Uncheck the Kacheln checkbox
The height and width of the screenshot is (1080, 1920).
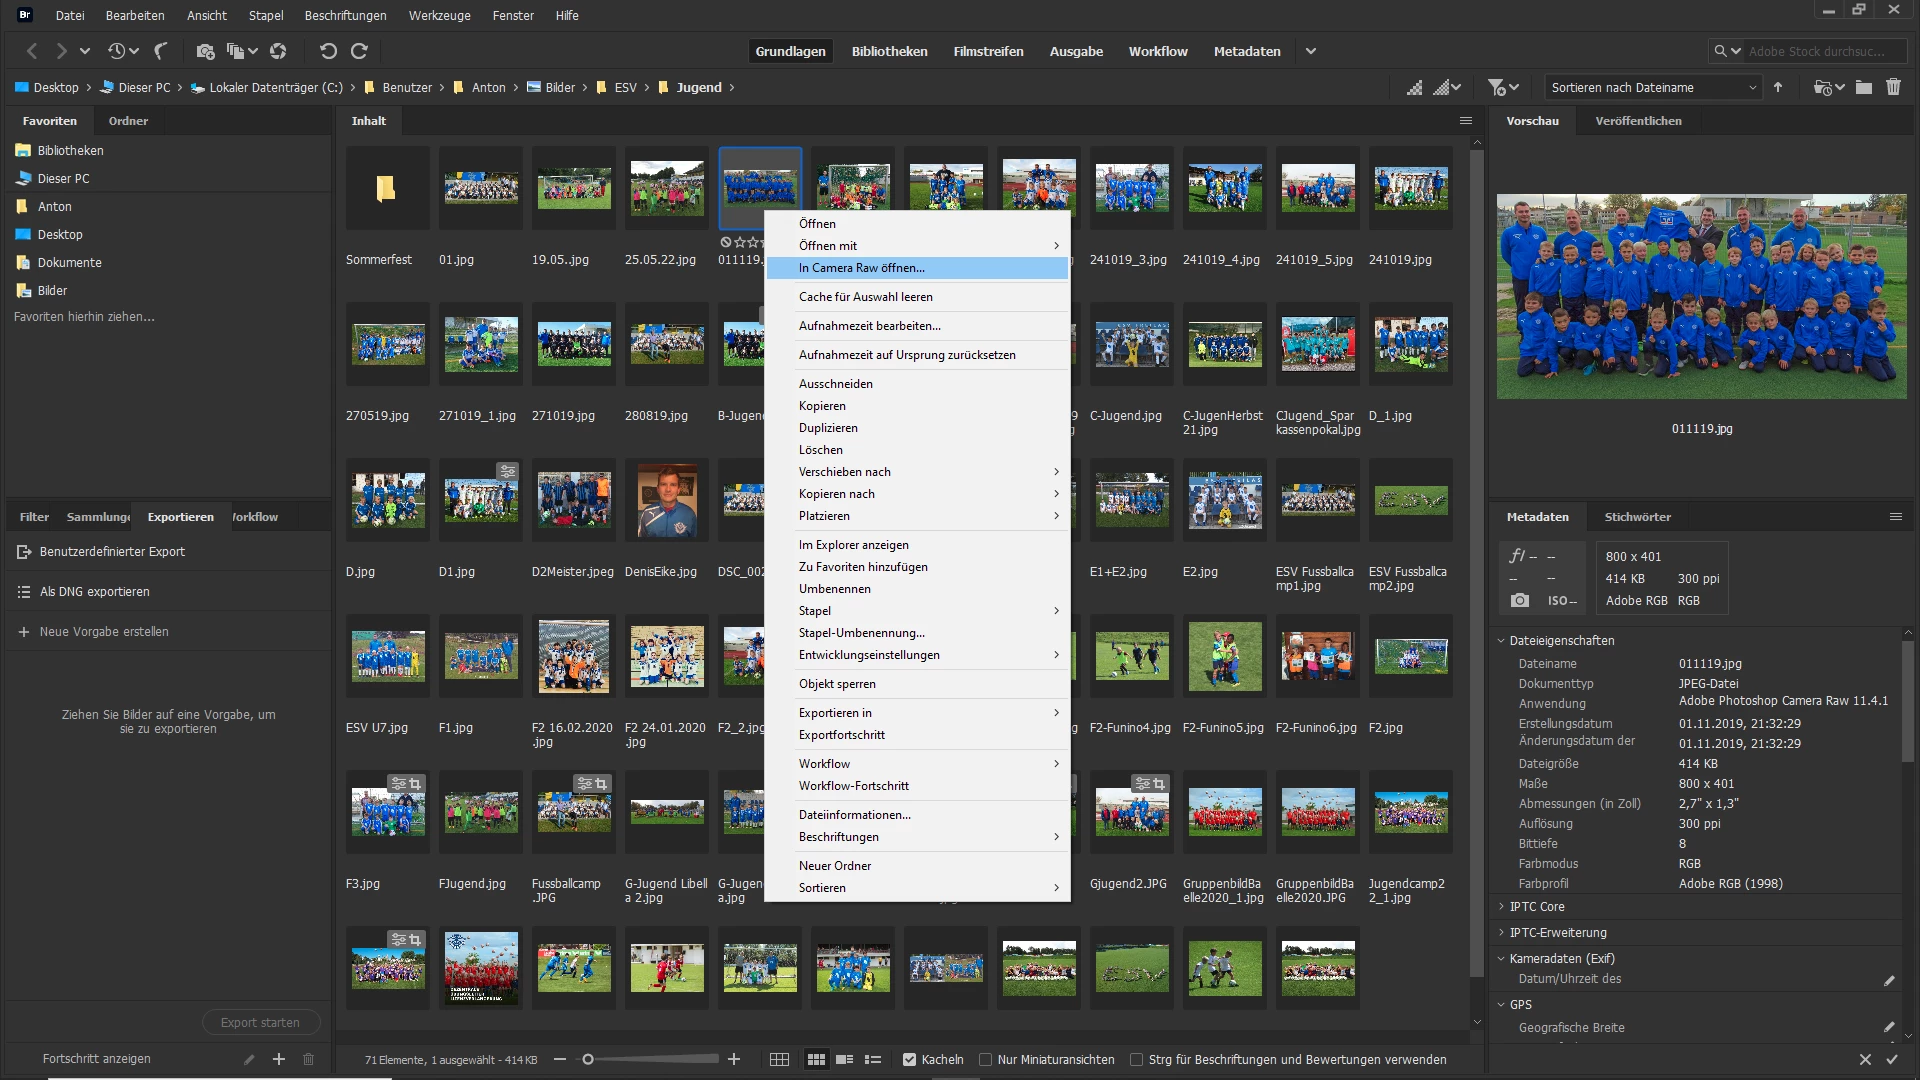pyautogui.click(x=909, y=1060)
